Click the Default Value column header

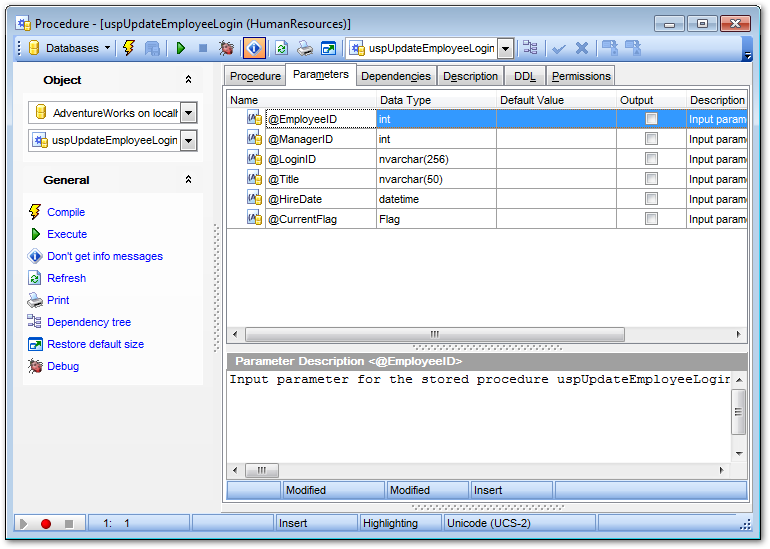[x=556, y=100]
